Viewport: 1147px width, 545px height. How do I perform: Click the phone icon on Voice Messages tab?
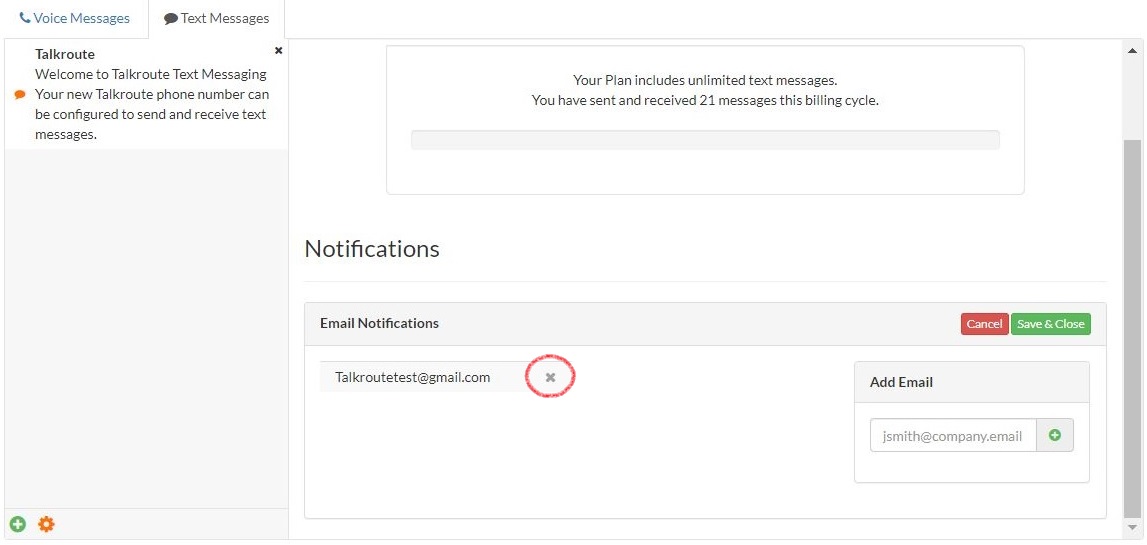point(25,18)
